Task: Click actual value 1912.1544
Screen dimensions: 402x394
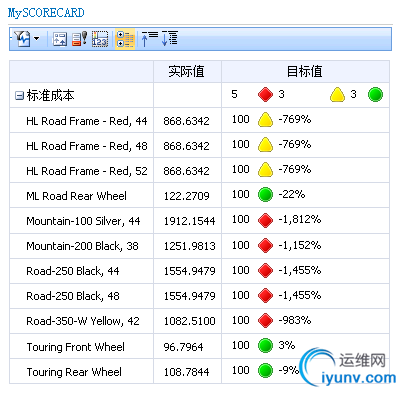Action: [189, 221]
